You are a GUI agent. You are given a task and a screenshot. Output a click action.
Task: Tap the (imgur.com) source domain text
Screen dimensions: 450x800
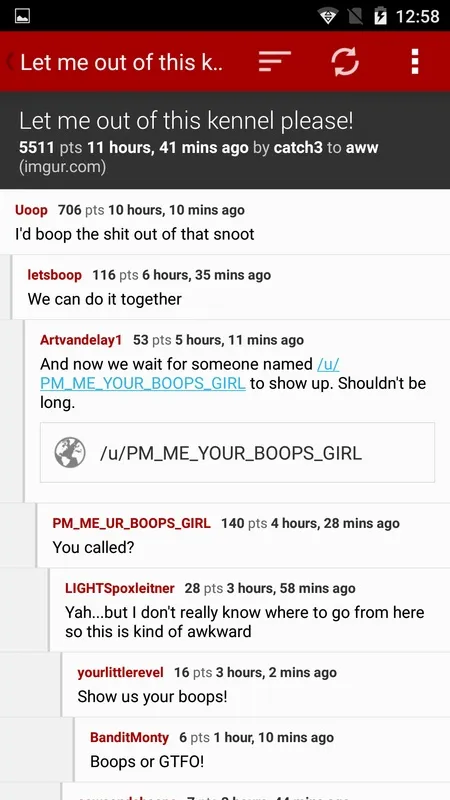pyautogui.click(x=62, y=167)
